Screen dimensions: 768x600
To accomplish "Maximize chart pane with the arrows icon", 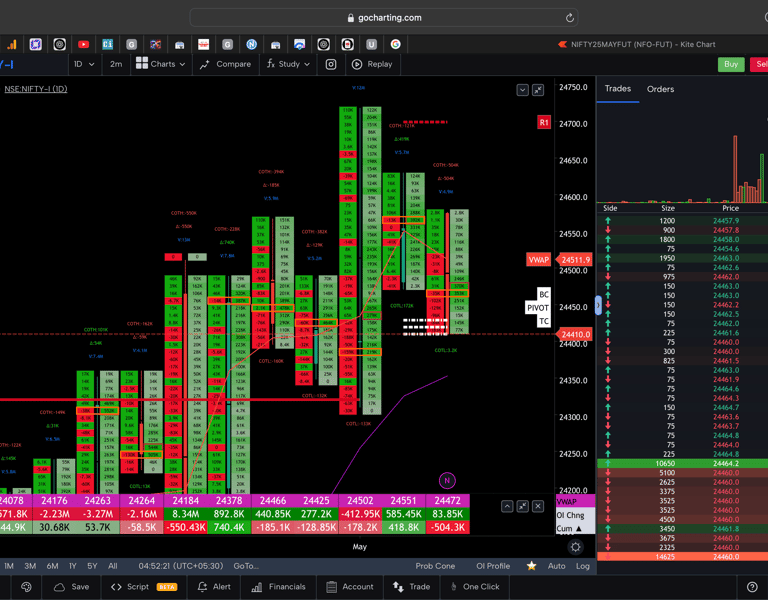I will click(538, 90).
